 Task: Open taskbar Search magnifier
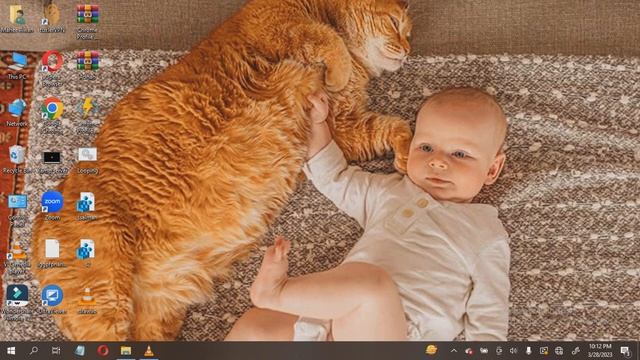click(x=34, y=350)
